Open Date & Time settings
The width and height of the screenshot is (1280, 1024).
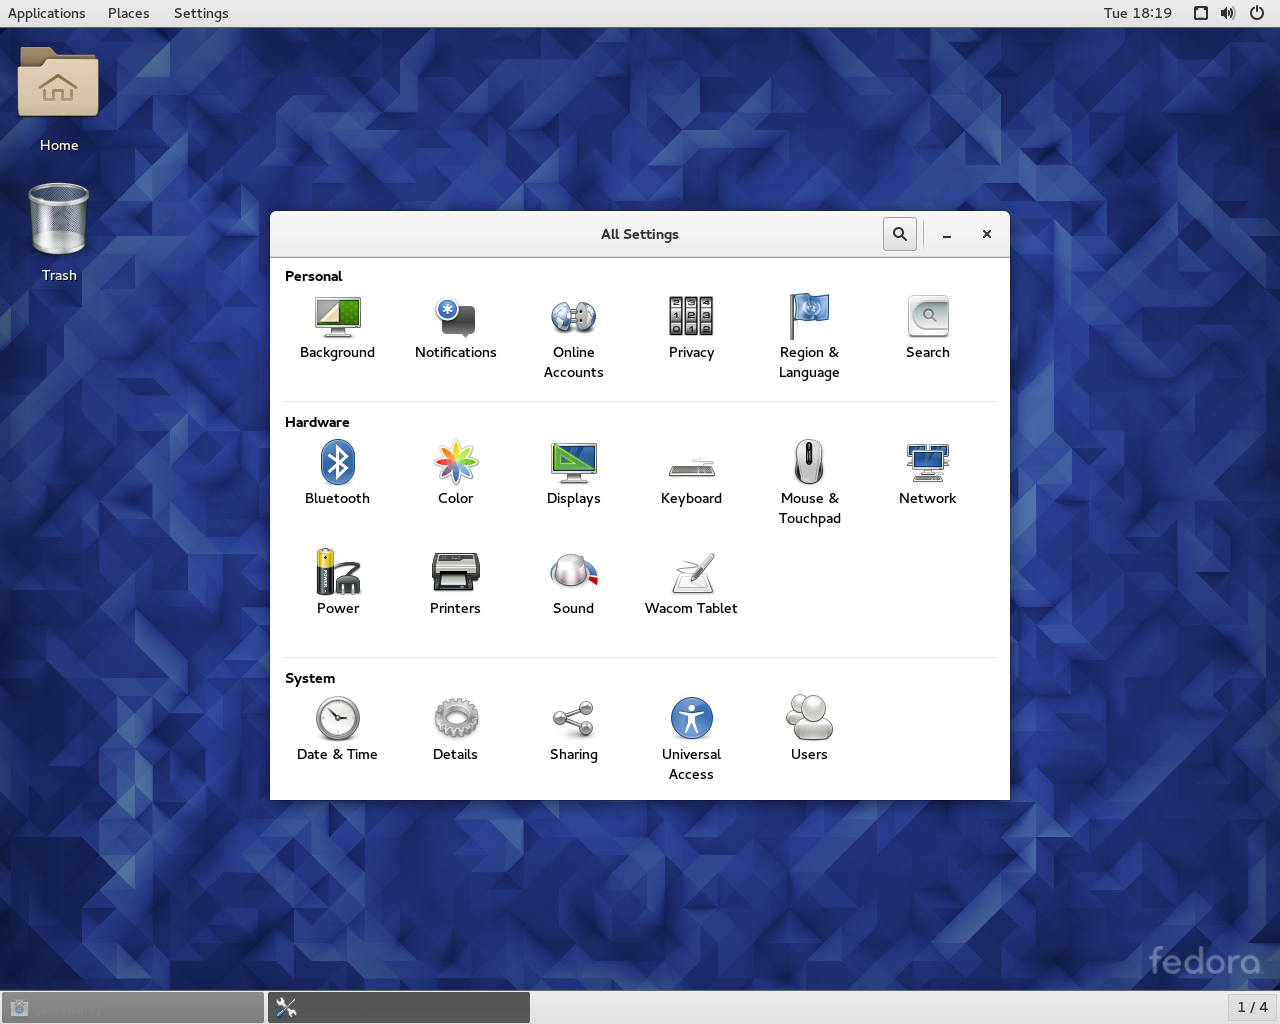coord(338,729)
